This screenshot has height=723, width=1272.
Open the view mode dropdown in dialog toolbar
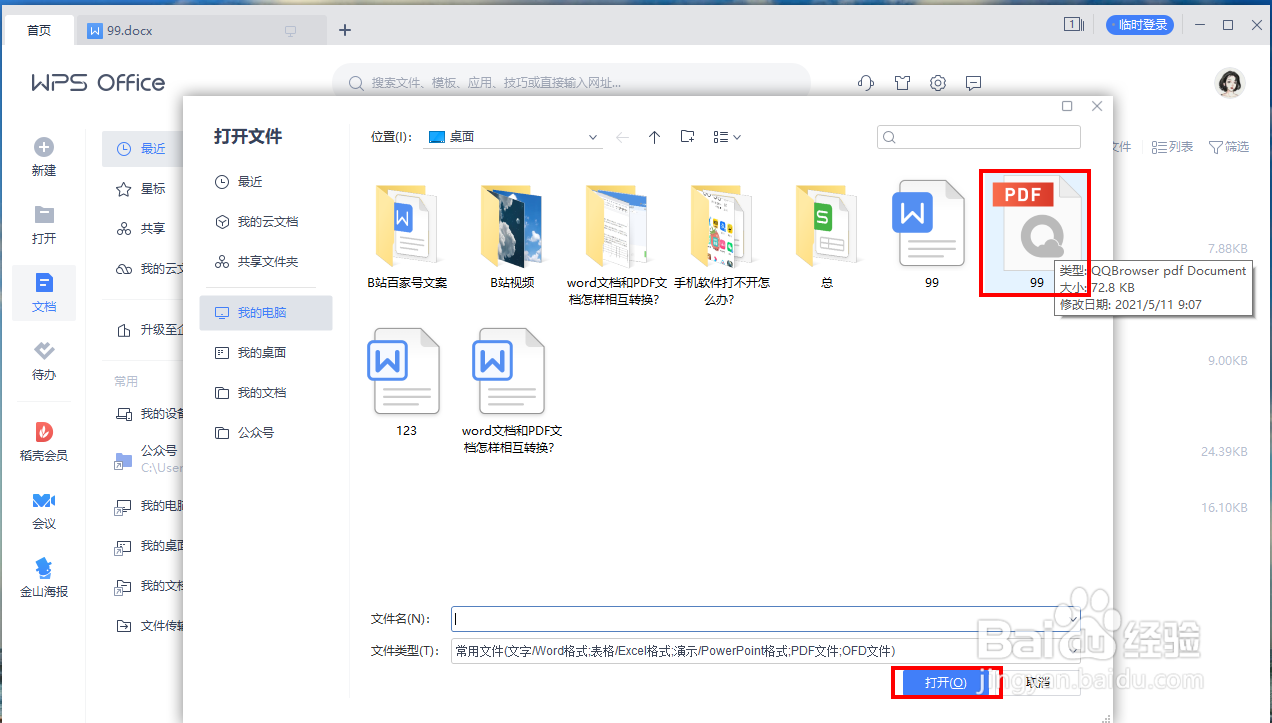727,137
